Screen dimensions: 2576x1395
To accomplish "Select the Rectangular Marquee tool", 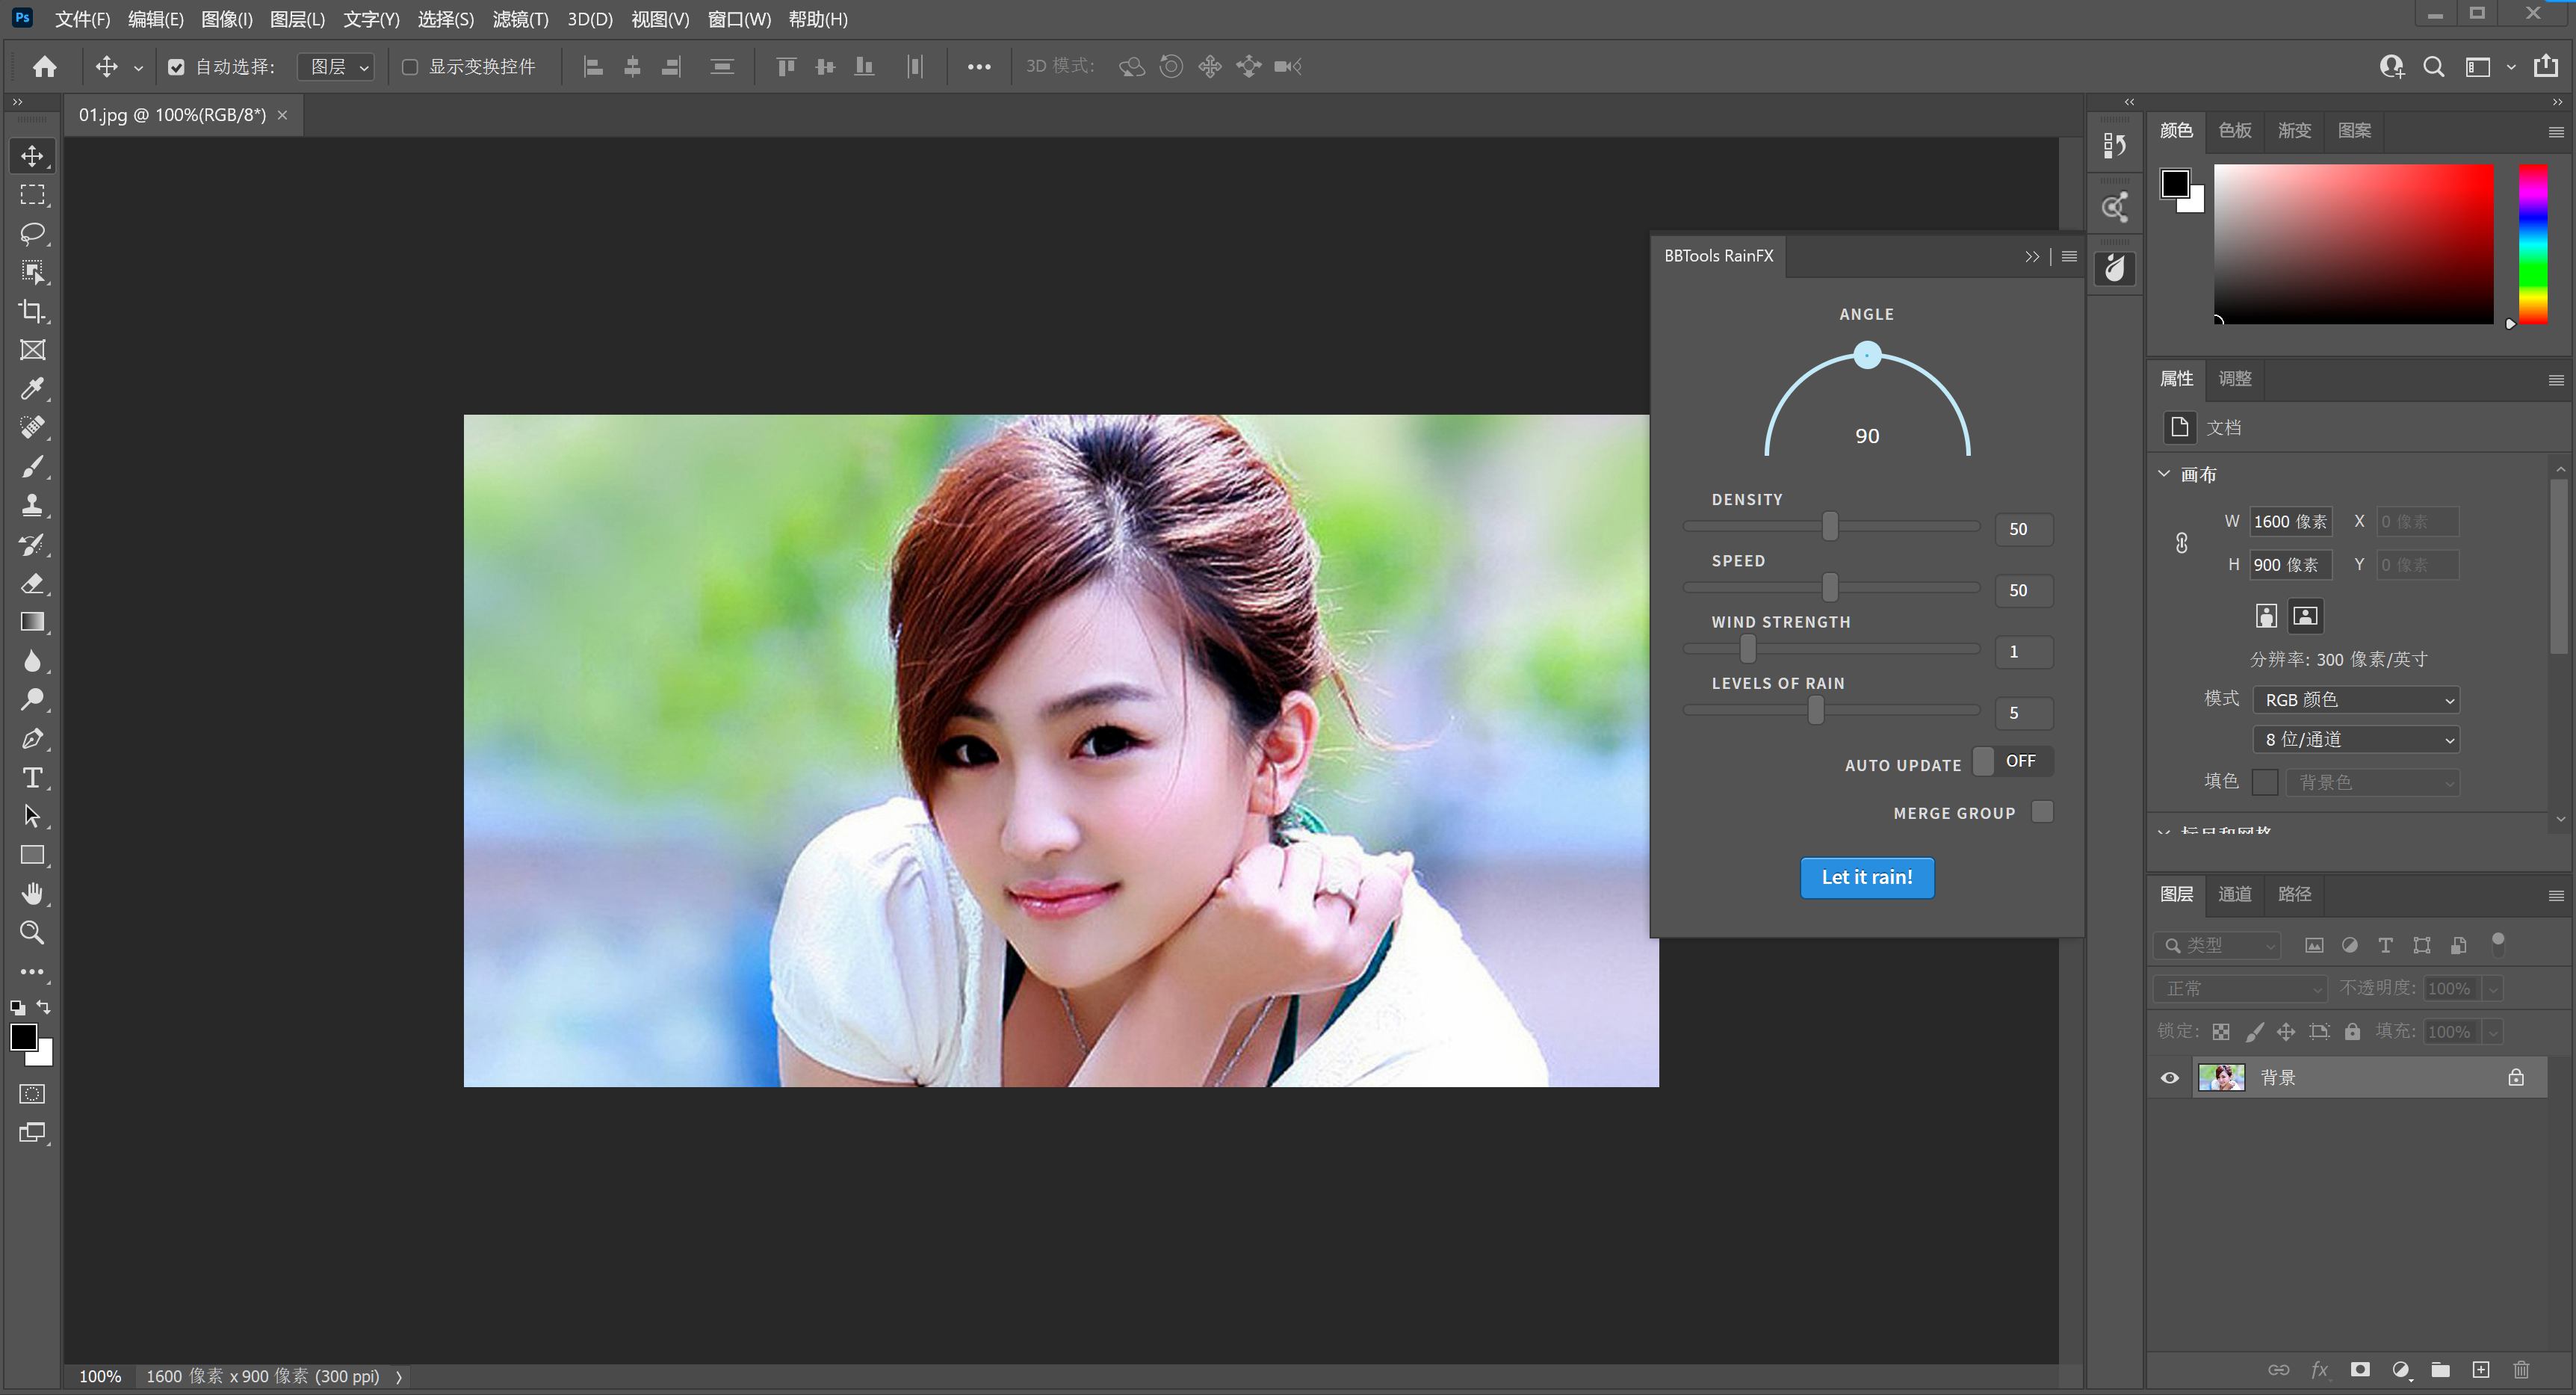I will [x=32, y=195].
